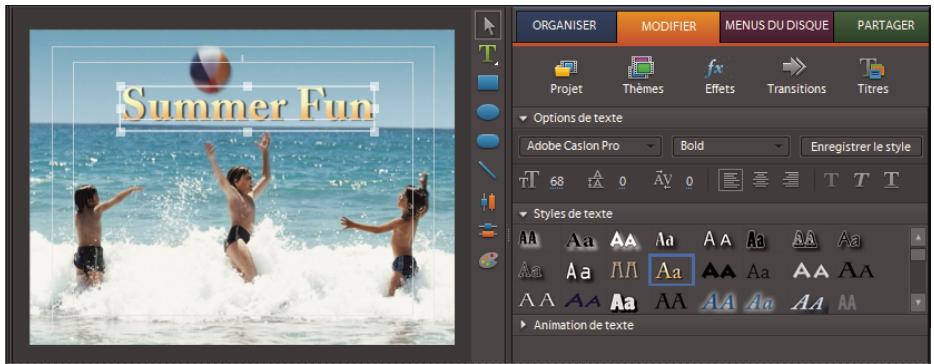Click the leading value next to line-spacing icon
This screenshot has height=364, width=934.
[x=622, y=182]
